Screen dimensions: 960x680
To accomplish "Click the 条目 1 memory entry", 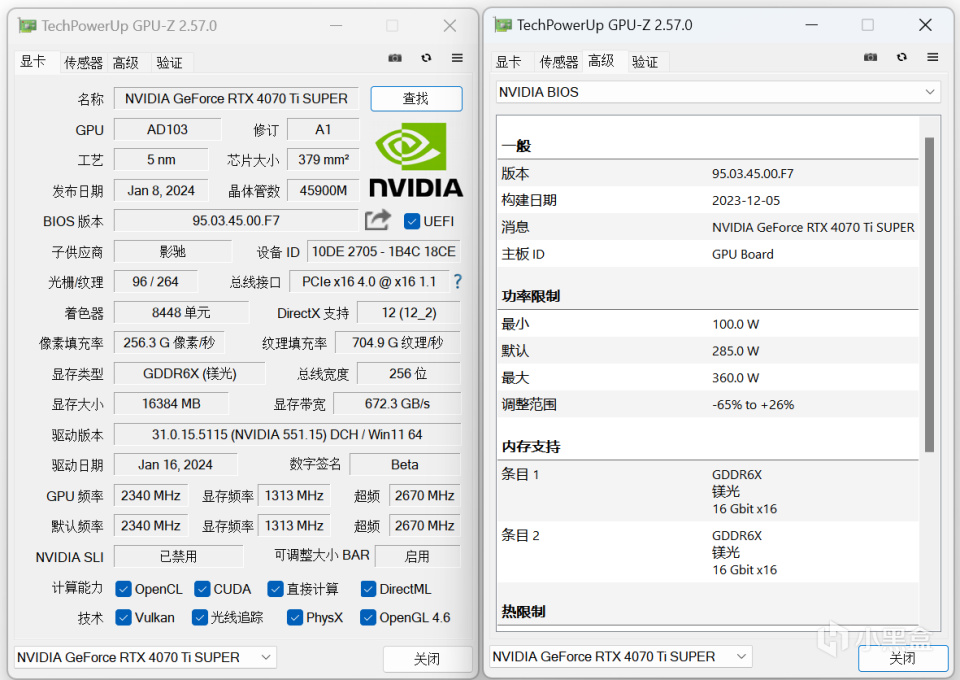I will 708,491.
